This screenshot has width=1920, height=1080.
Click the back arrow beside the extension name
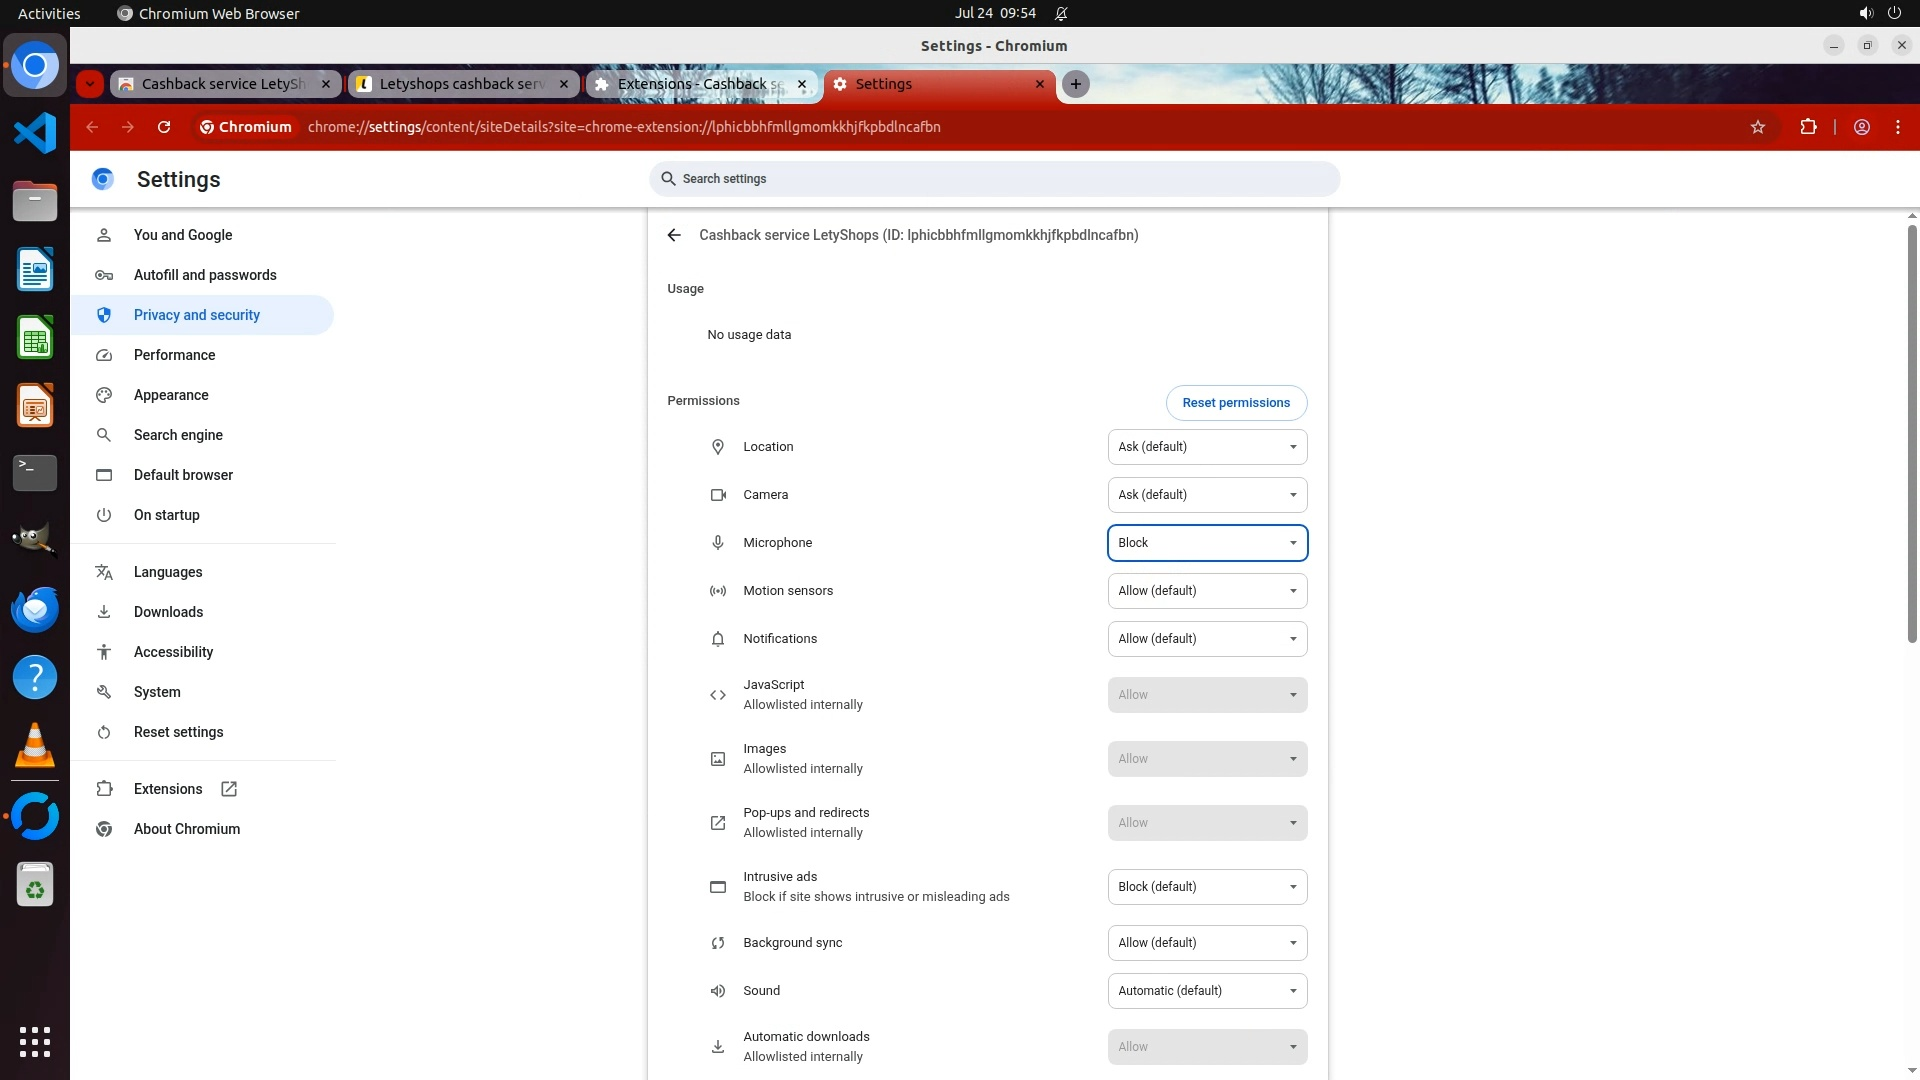674,235
